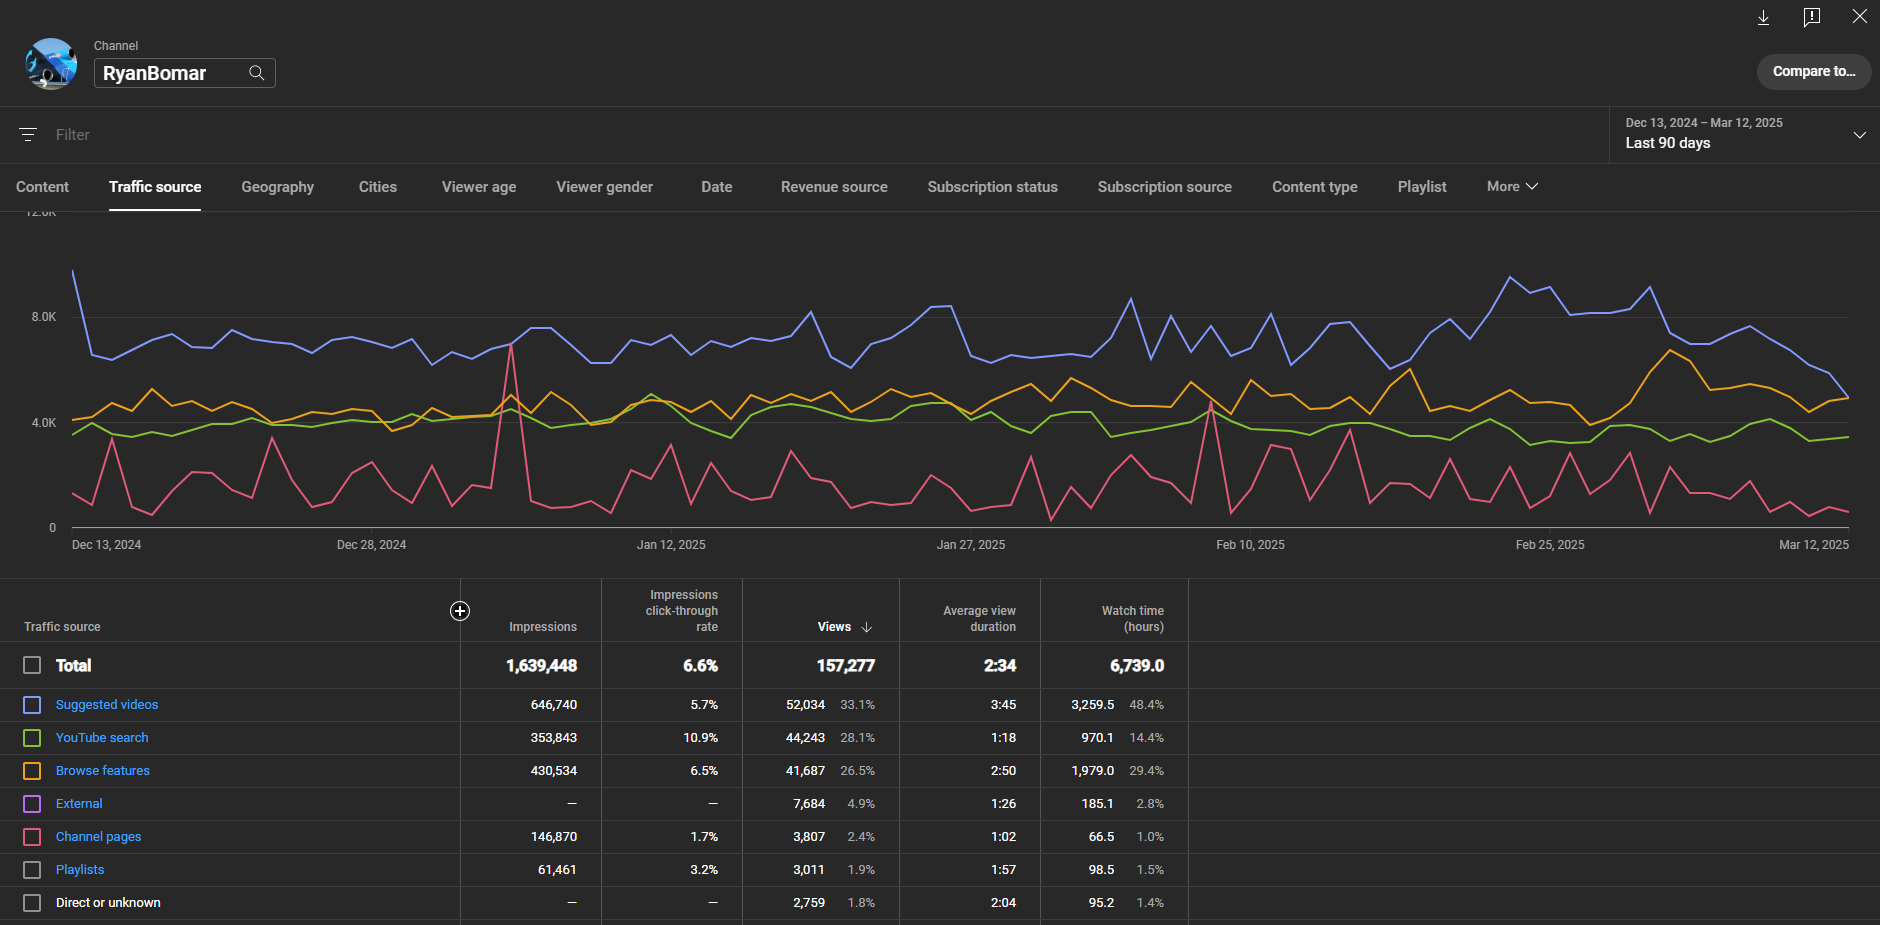Click the filter lines icon
This screenshot has height=925, width=1880.
click(x=28, y=134)
